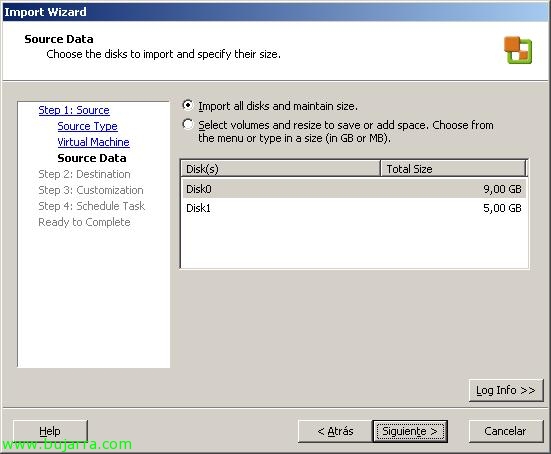Open Help for the wizard
Image resolution: width=551 pixels, height=454 pixels.
(x=50, y=431)
